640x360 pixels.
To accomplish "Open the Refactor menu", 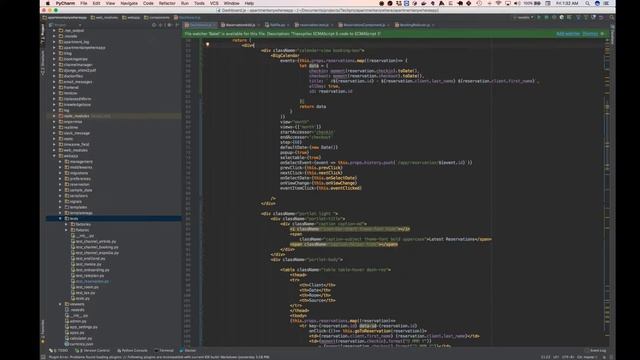I will pyautogui.click(x=167, y=3).
